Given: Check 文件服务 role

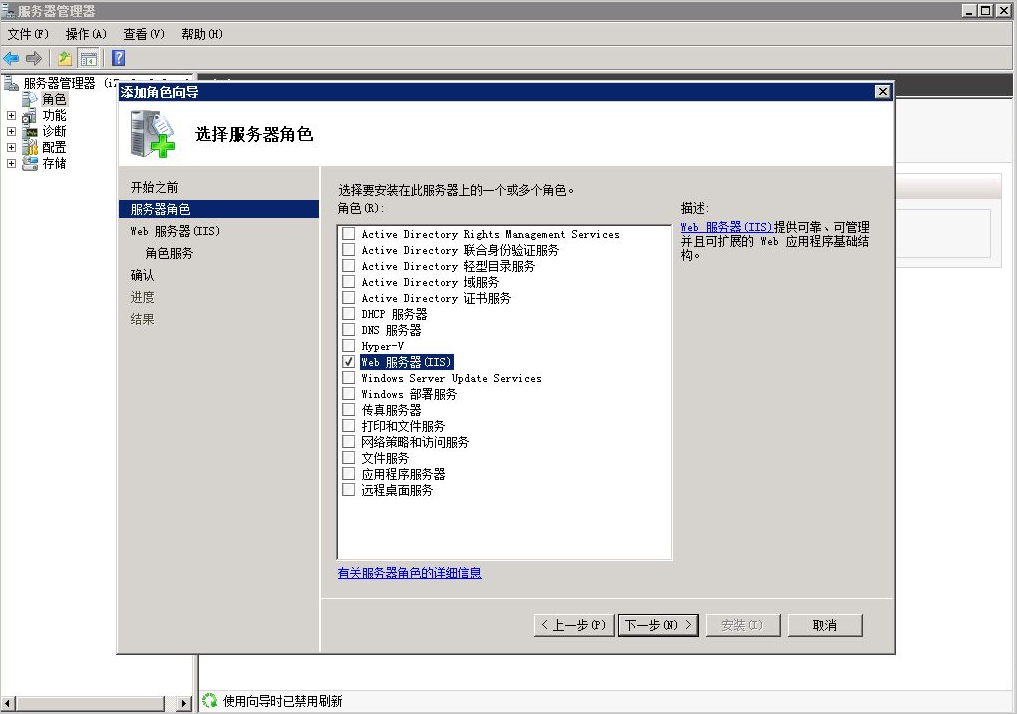Looking at the screenshot, I should pos(349,458).
